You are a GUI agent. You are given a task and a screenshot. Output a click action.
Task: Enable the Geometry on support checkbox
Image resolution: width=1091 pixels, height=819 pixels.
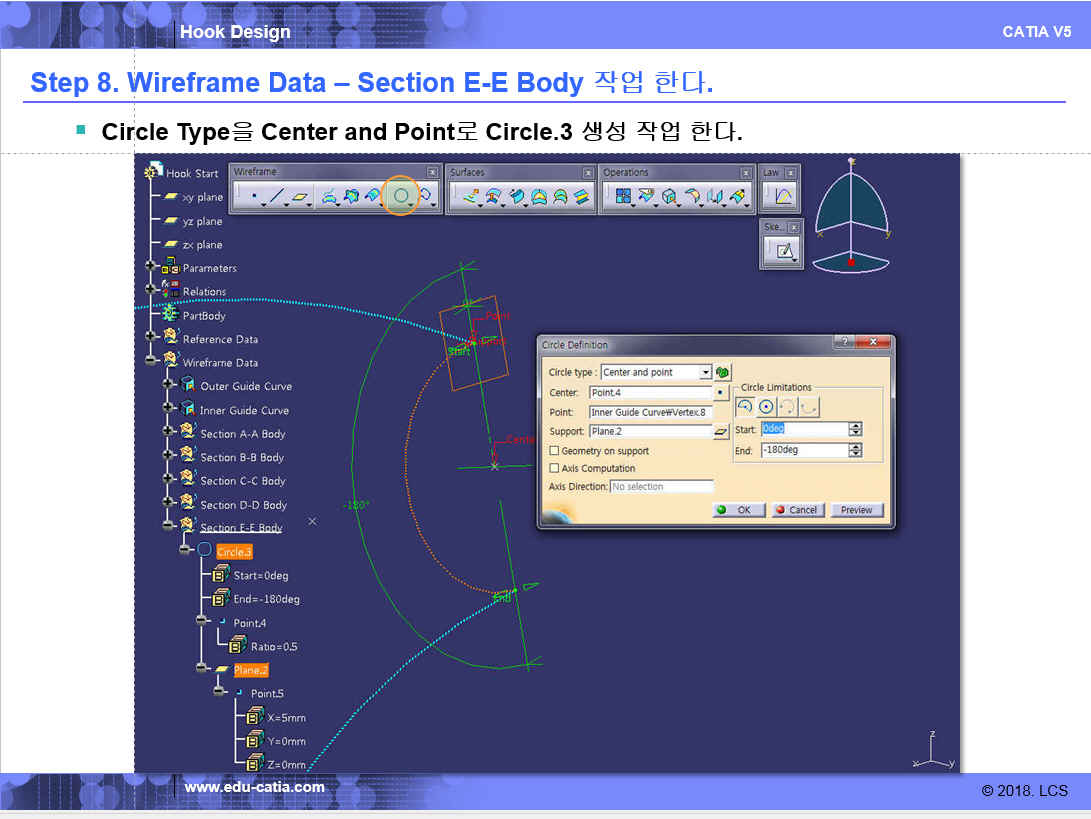point(555,451)
